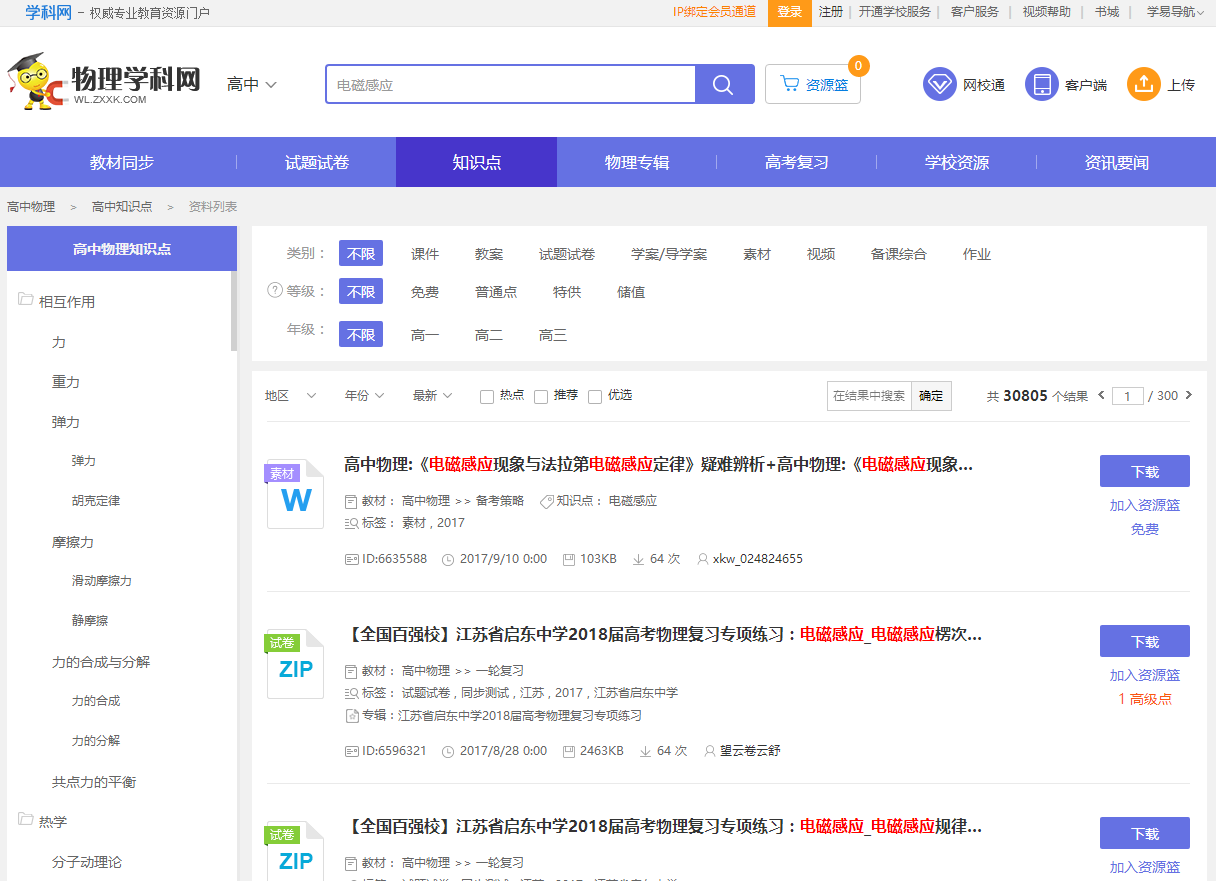Image resolution: width=1216 pixels, height=881 pixels.
Task: Click the first 下载 download button
Action: click(1144, 470)
